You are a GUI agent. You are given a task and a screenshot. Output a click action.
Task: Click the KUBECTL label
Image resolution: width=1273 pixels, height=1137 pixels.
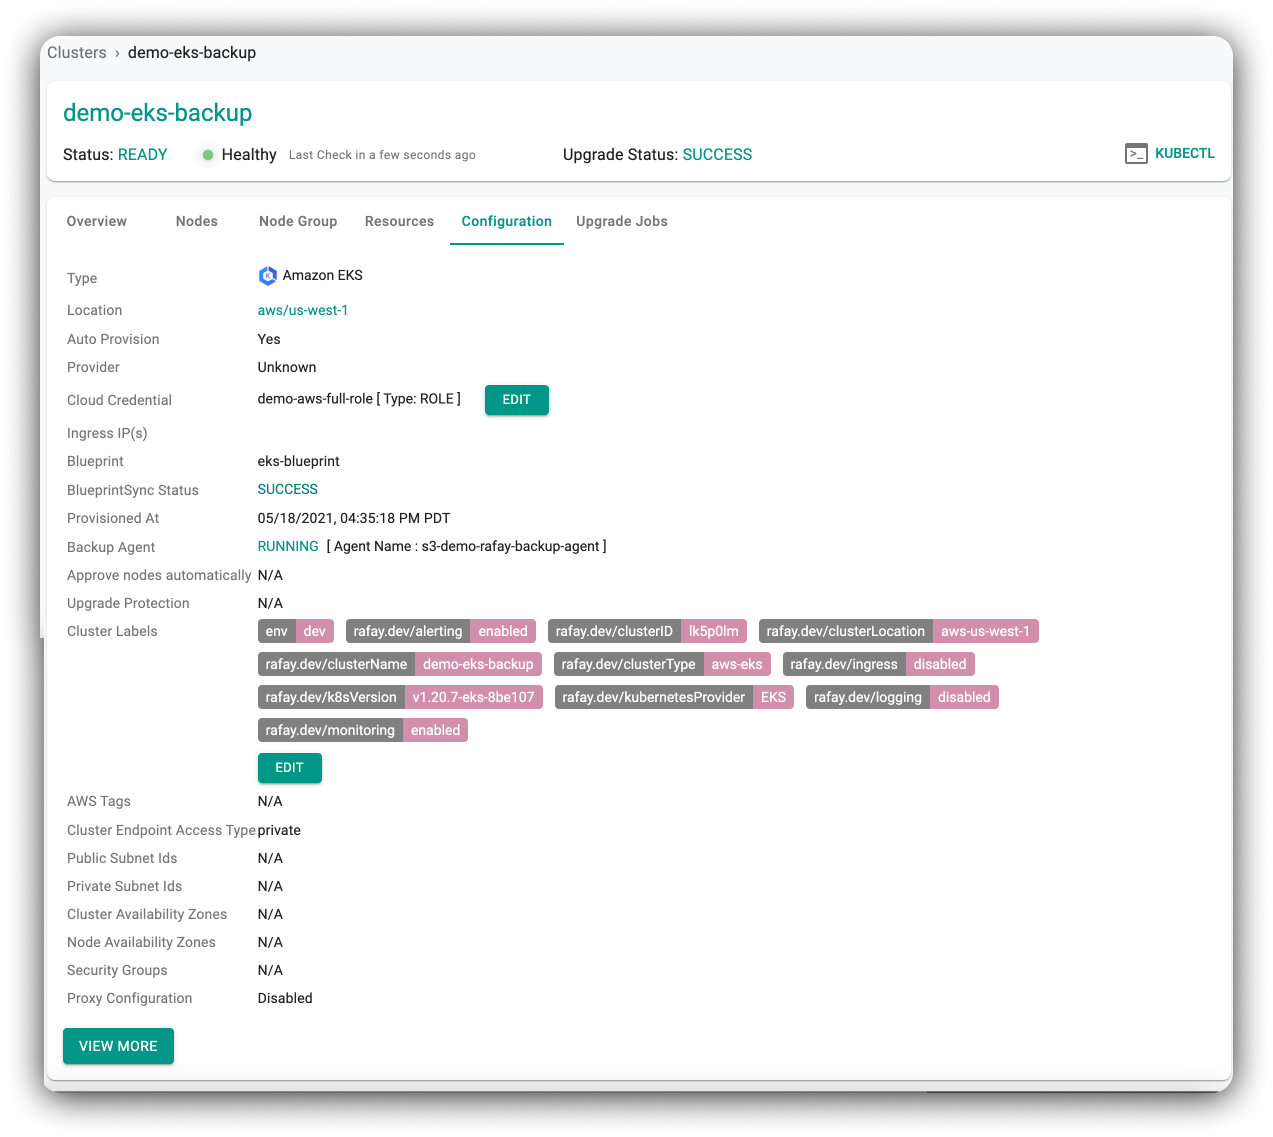[1185, 154]
